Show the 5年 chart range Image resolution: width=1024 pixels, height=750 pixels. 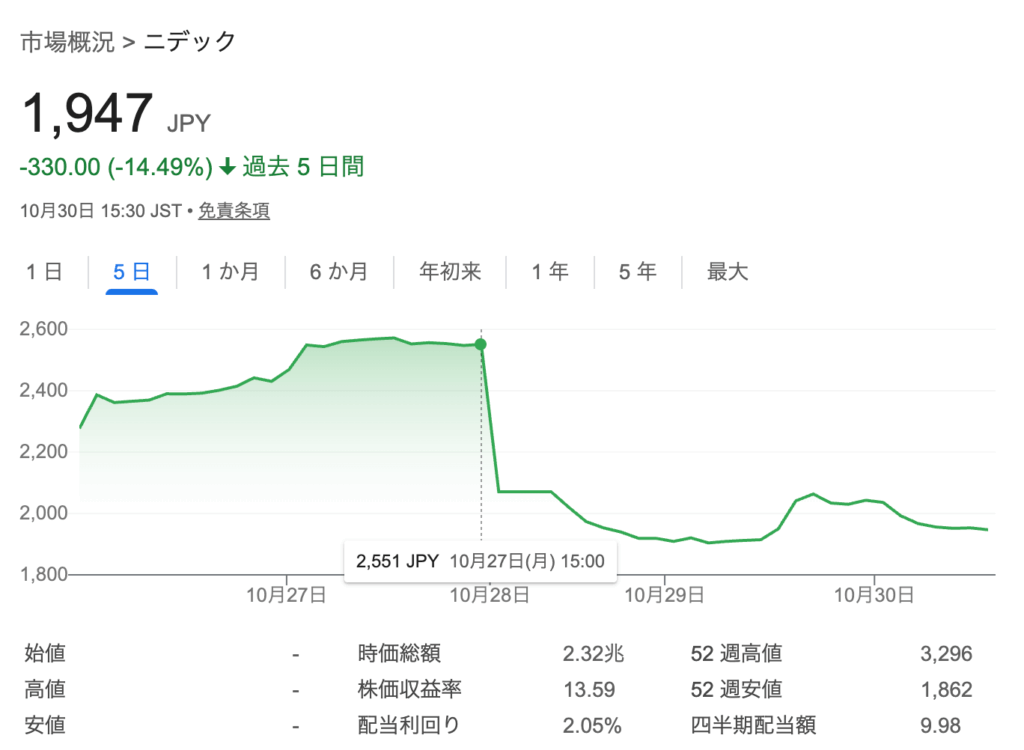click(638, 271)
